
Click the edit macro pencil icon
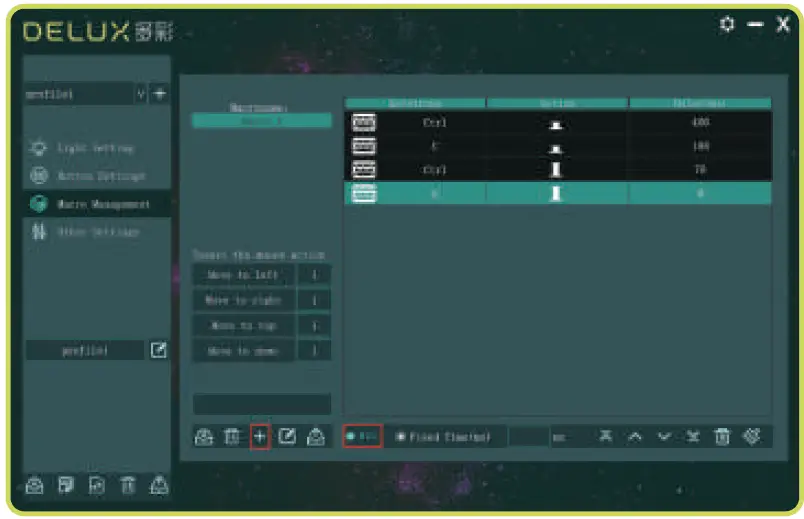point(287,437)
